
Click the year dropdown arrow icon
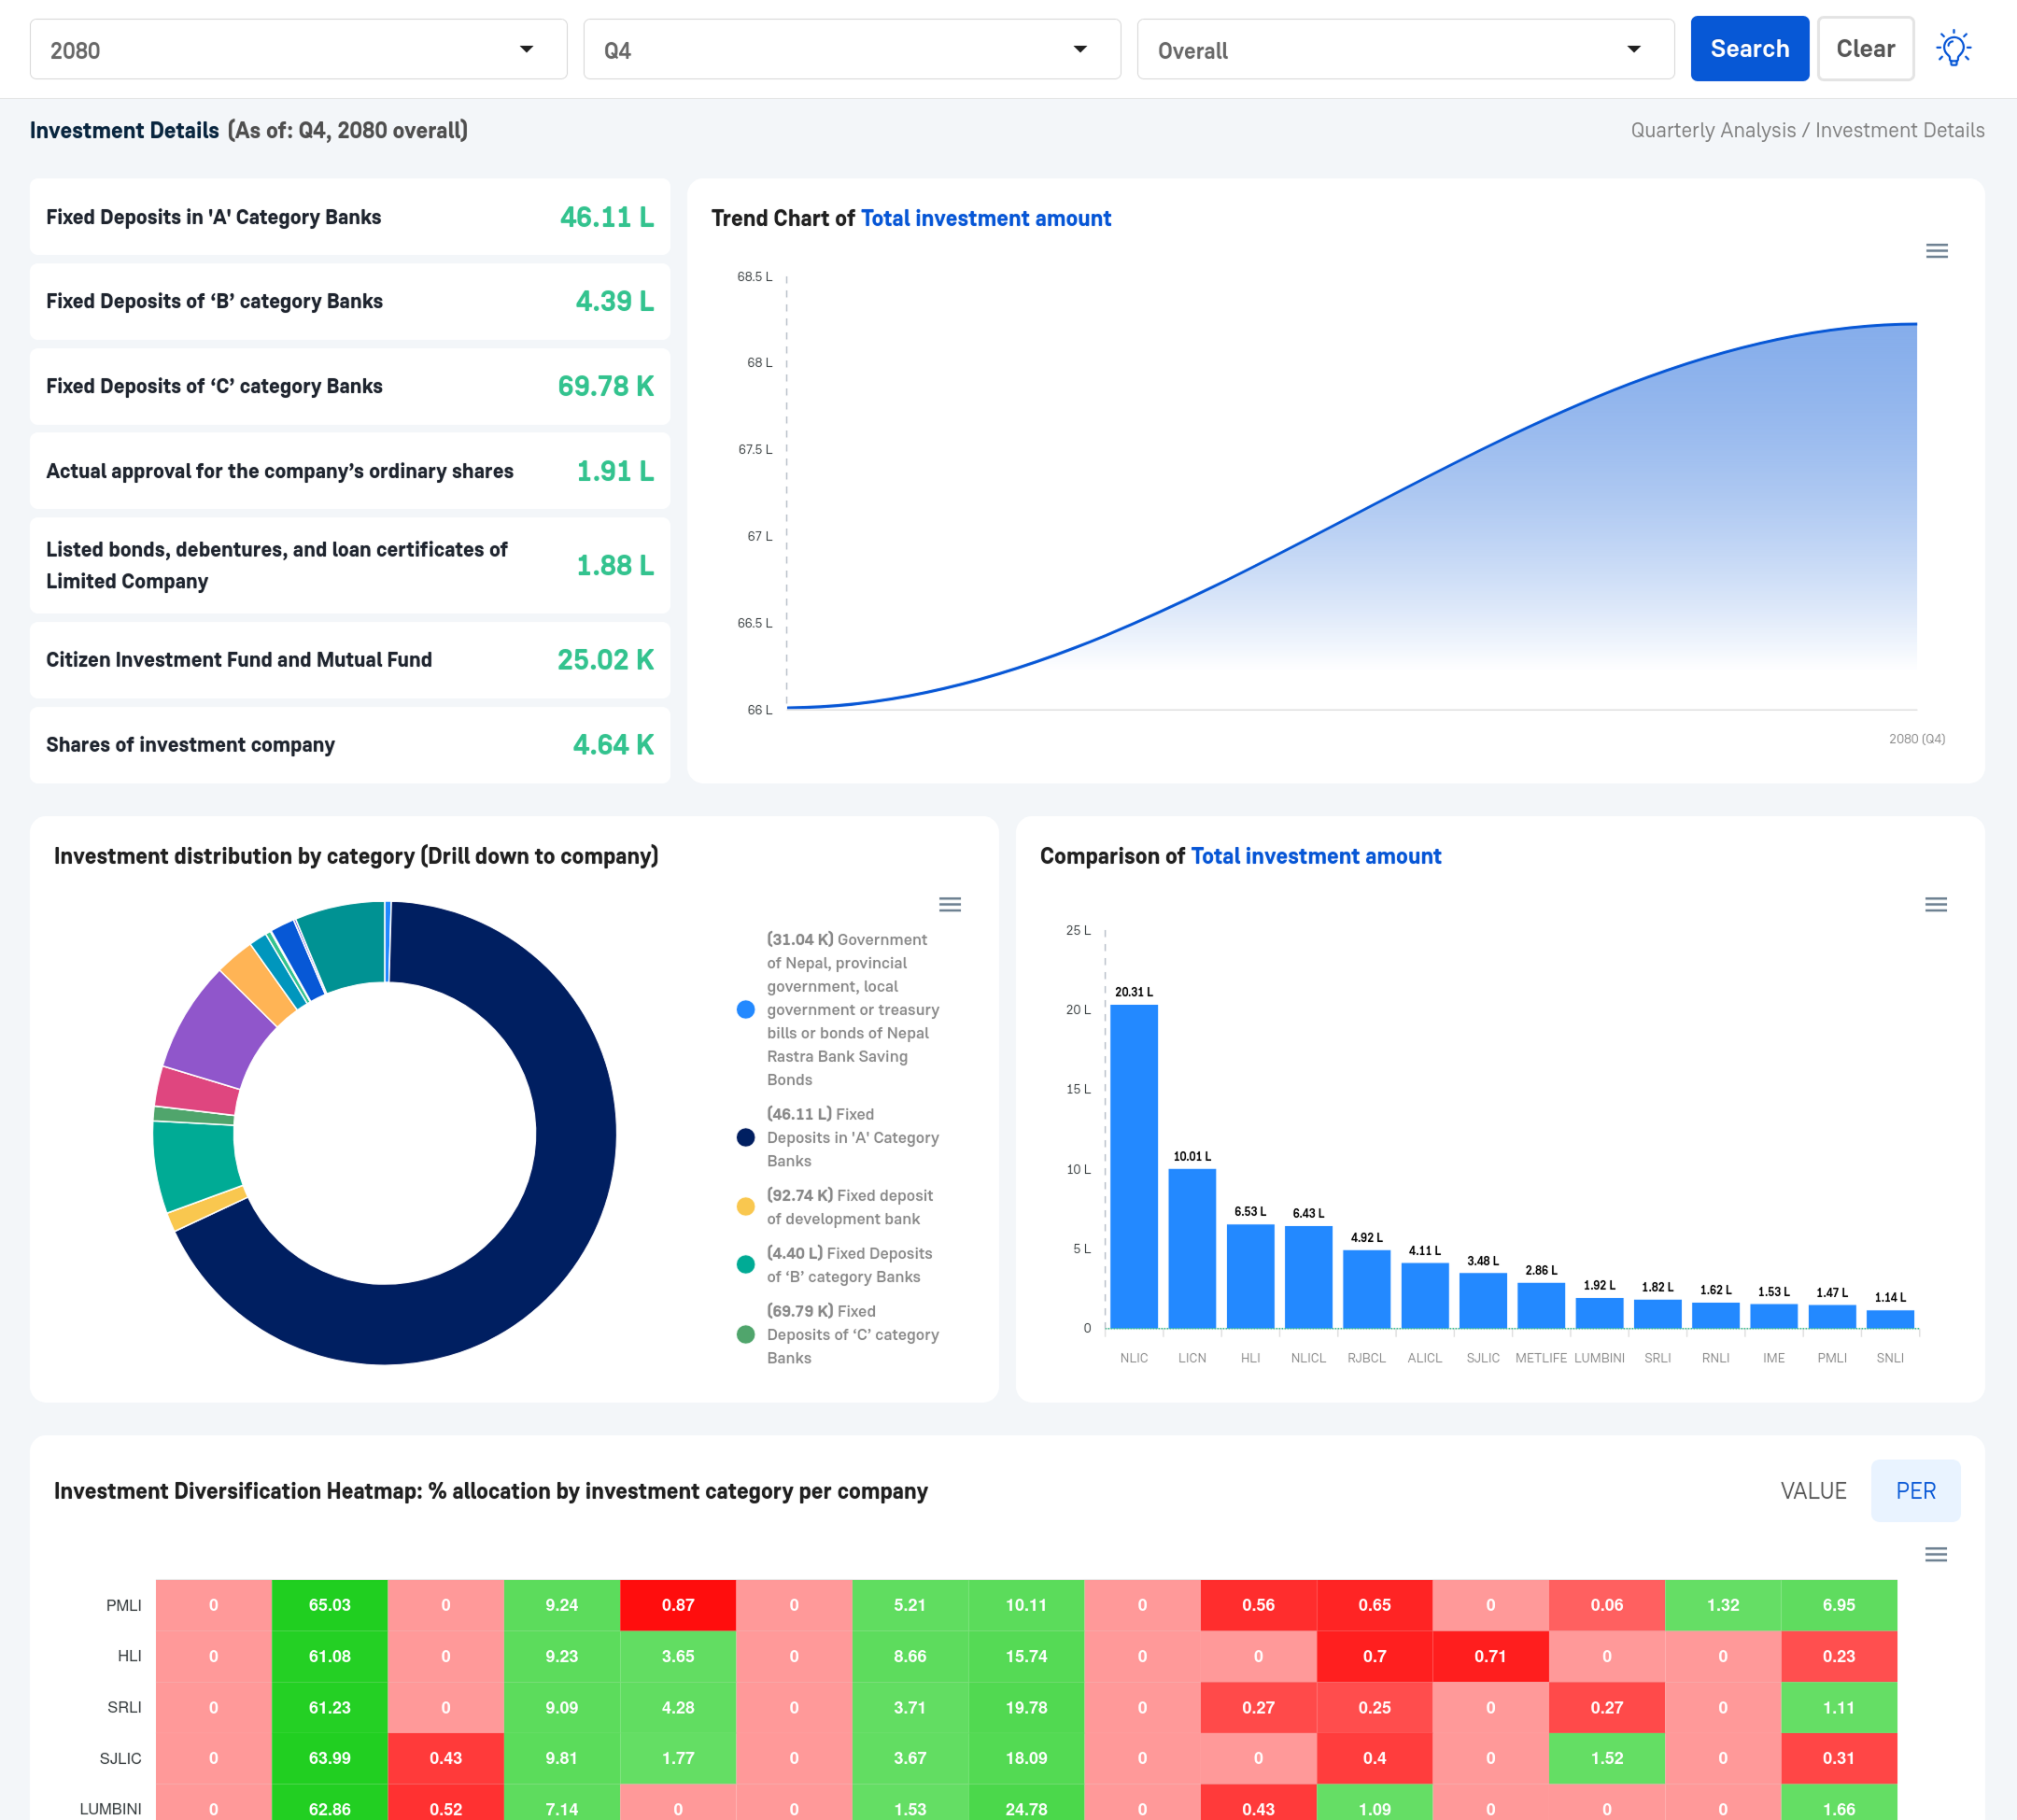pyautogui.click(x=526, y=49)
